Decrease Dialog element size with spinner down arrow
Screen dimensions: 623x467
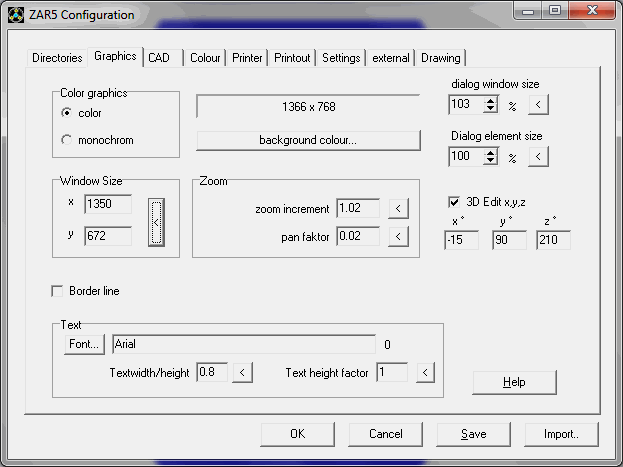coord(490,161)
